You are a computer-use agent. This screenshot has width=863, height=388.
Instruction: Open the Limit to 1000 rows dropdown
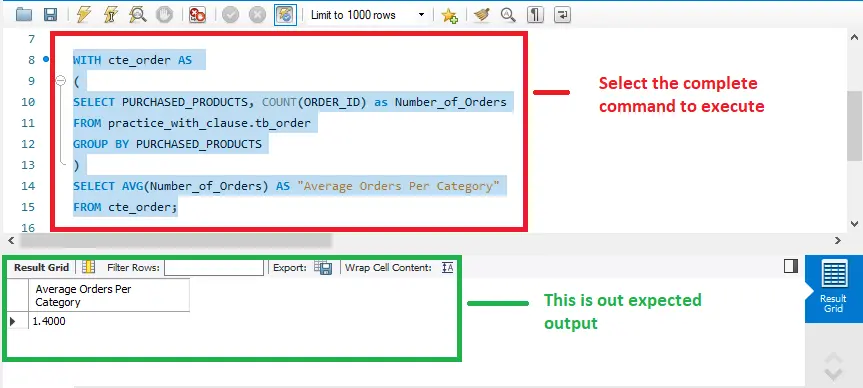click(x=368, y=15)
